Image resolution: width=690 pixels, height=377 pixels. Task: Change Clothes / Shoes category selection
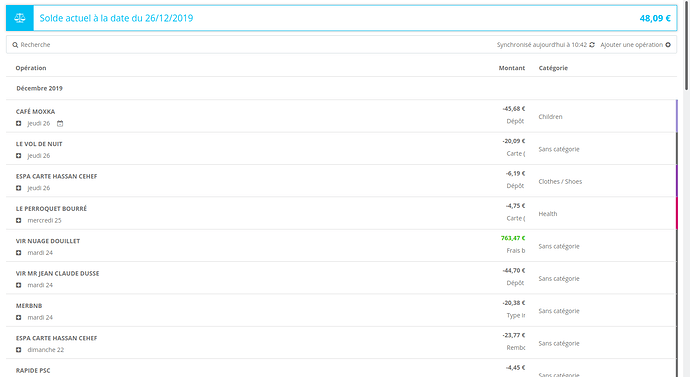[x=560, y=181]
